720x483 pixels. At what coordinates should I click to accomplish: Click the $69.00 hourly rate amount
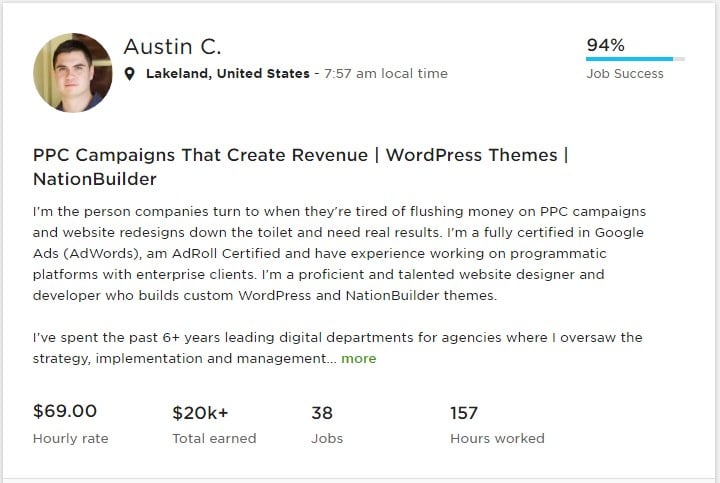[65, 412]
